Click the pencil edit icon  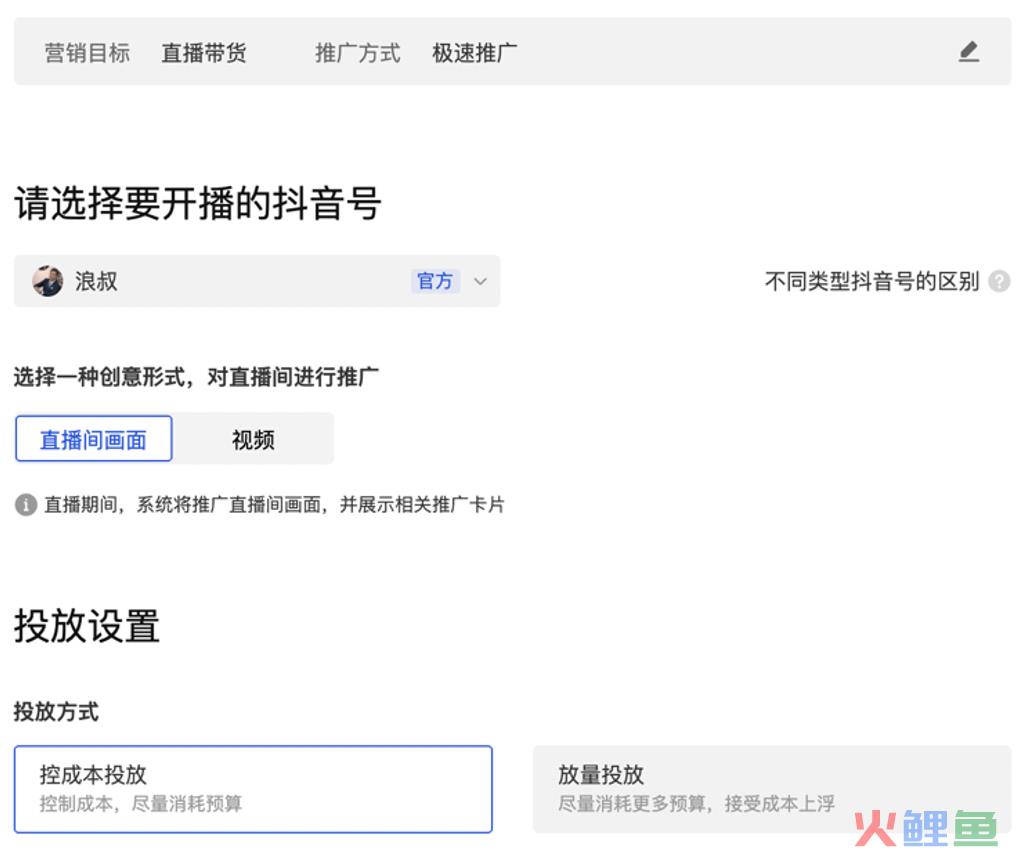969,51
